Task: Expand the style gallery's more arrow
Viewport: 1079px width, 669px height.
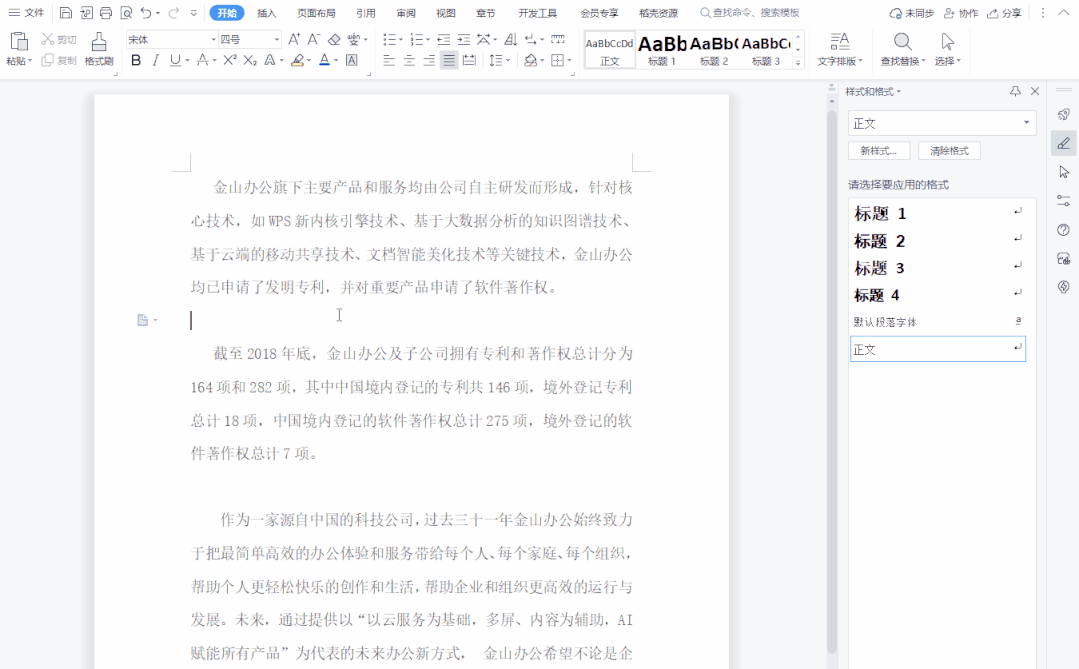Action: [x=798, y=63]
